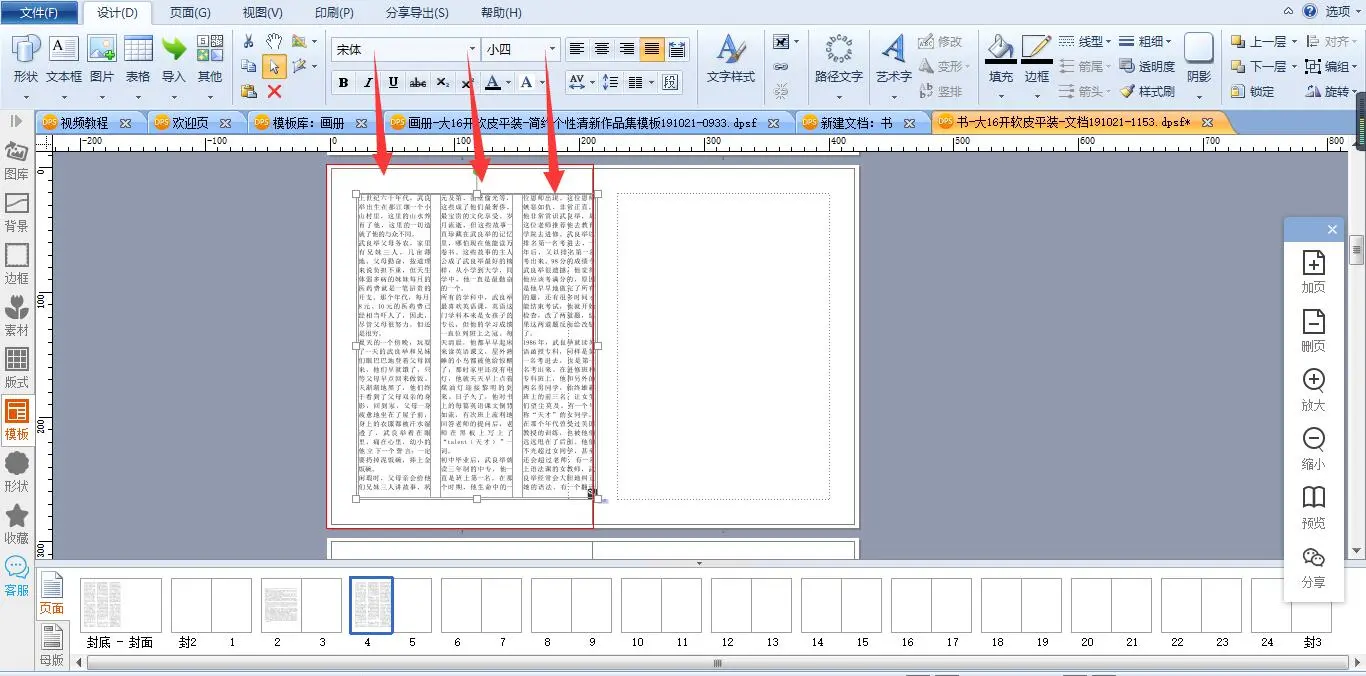1366x676 pixels.
Task: Click the paste clipboard icon
Action: tap(249, 91)
